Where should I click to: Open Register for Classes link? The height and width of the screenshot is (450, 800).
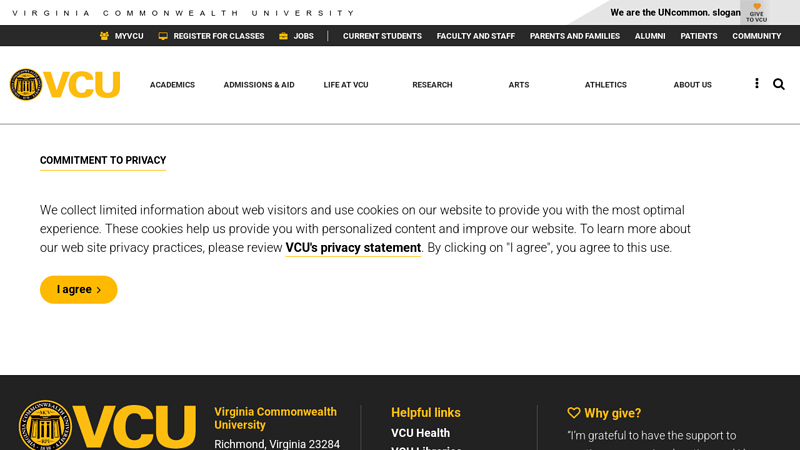click(211, 36)
